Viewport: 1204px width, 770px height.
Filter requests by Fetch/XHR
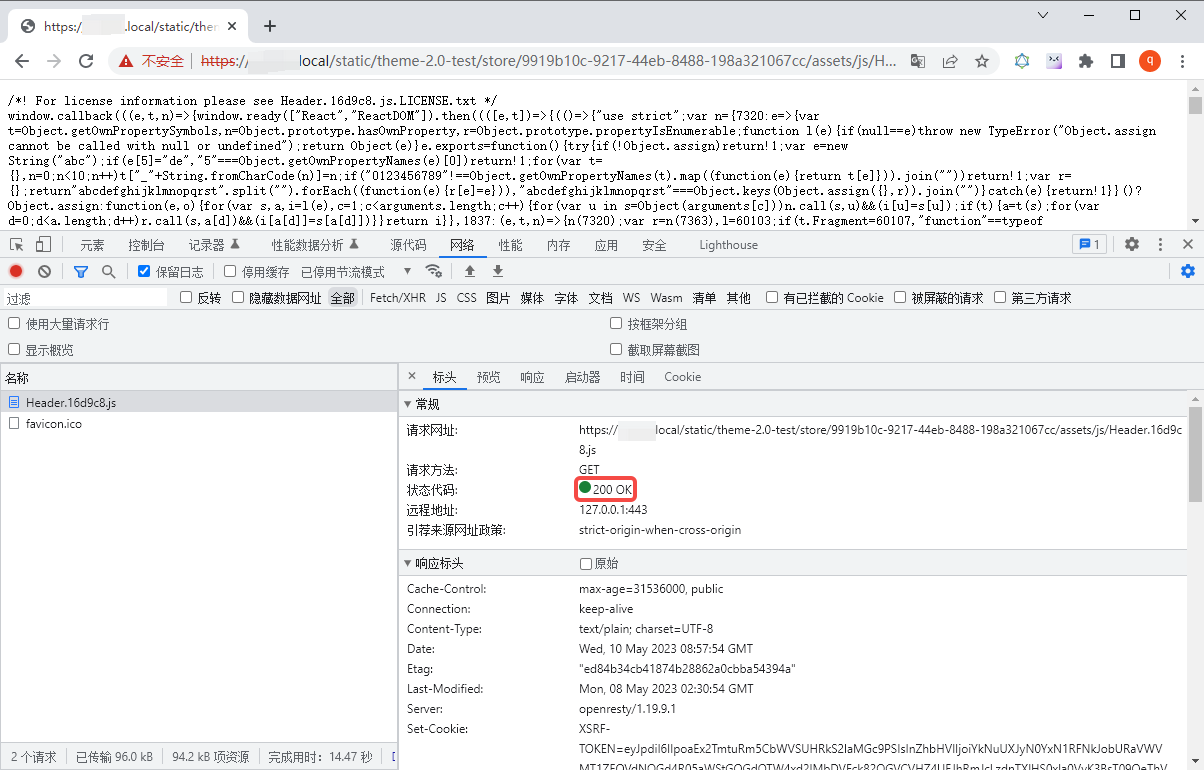(x=398, y=297)
